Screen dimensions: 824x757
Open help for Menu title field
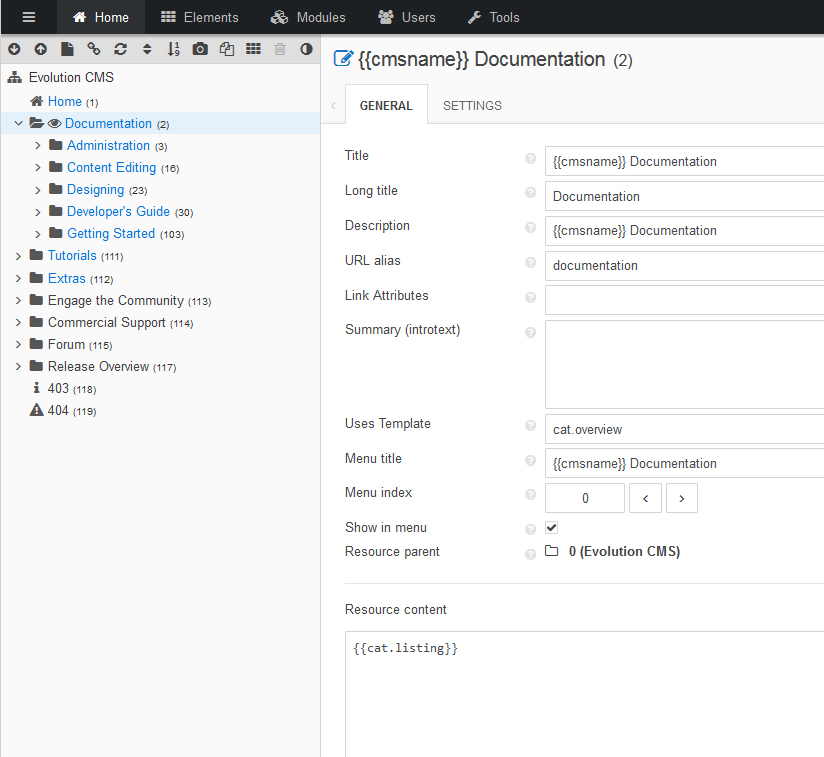[530, 461]
